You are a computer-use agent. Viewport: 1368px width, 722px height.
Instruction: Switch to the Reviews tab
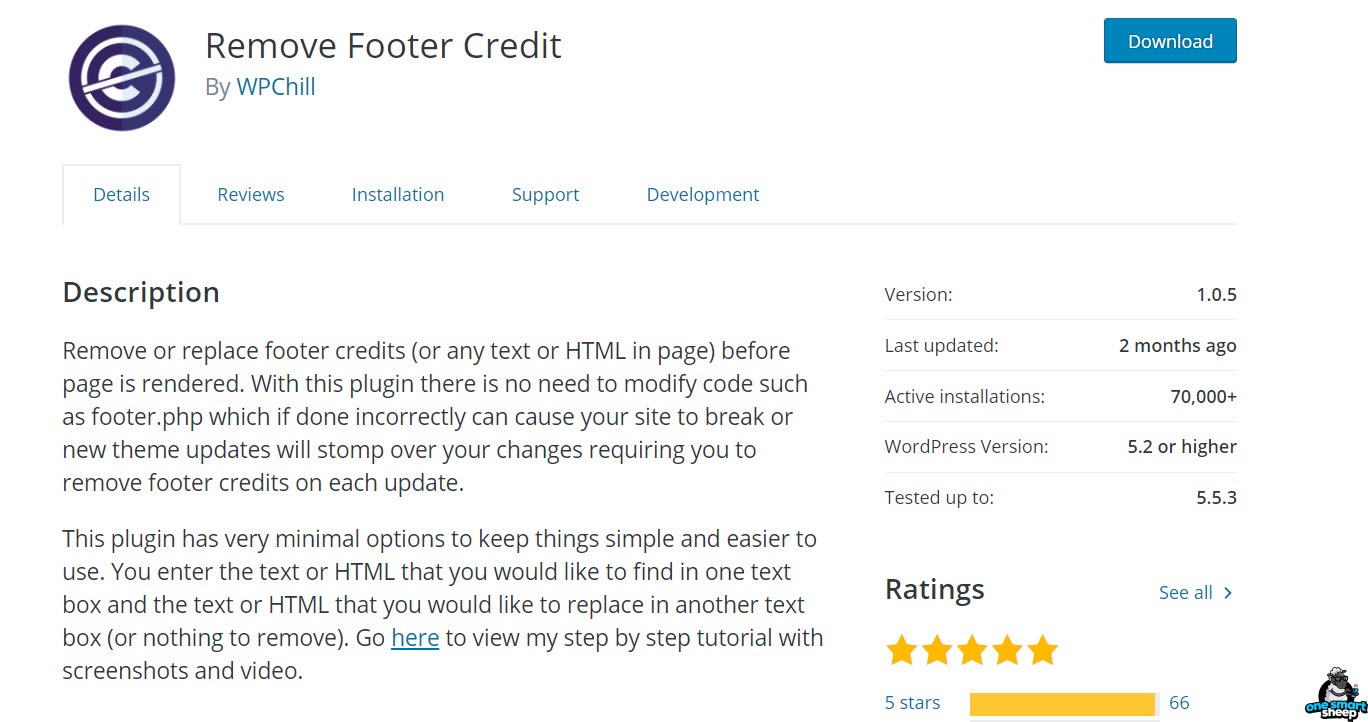[250, 194]
